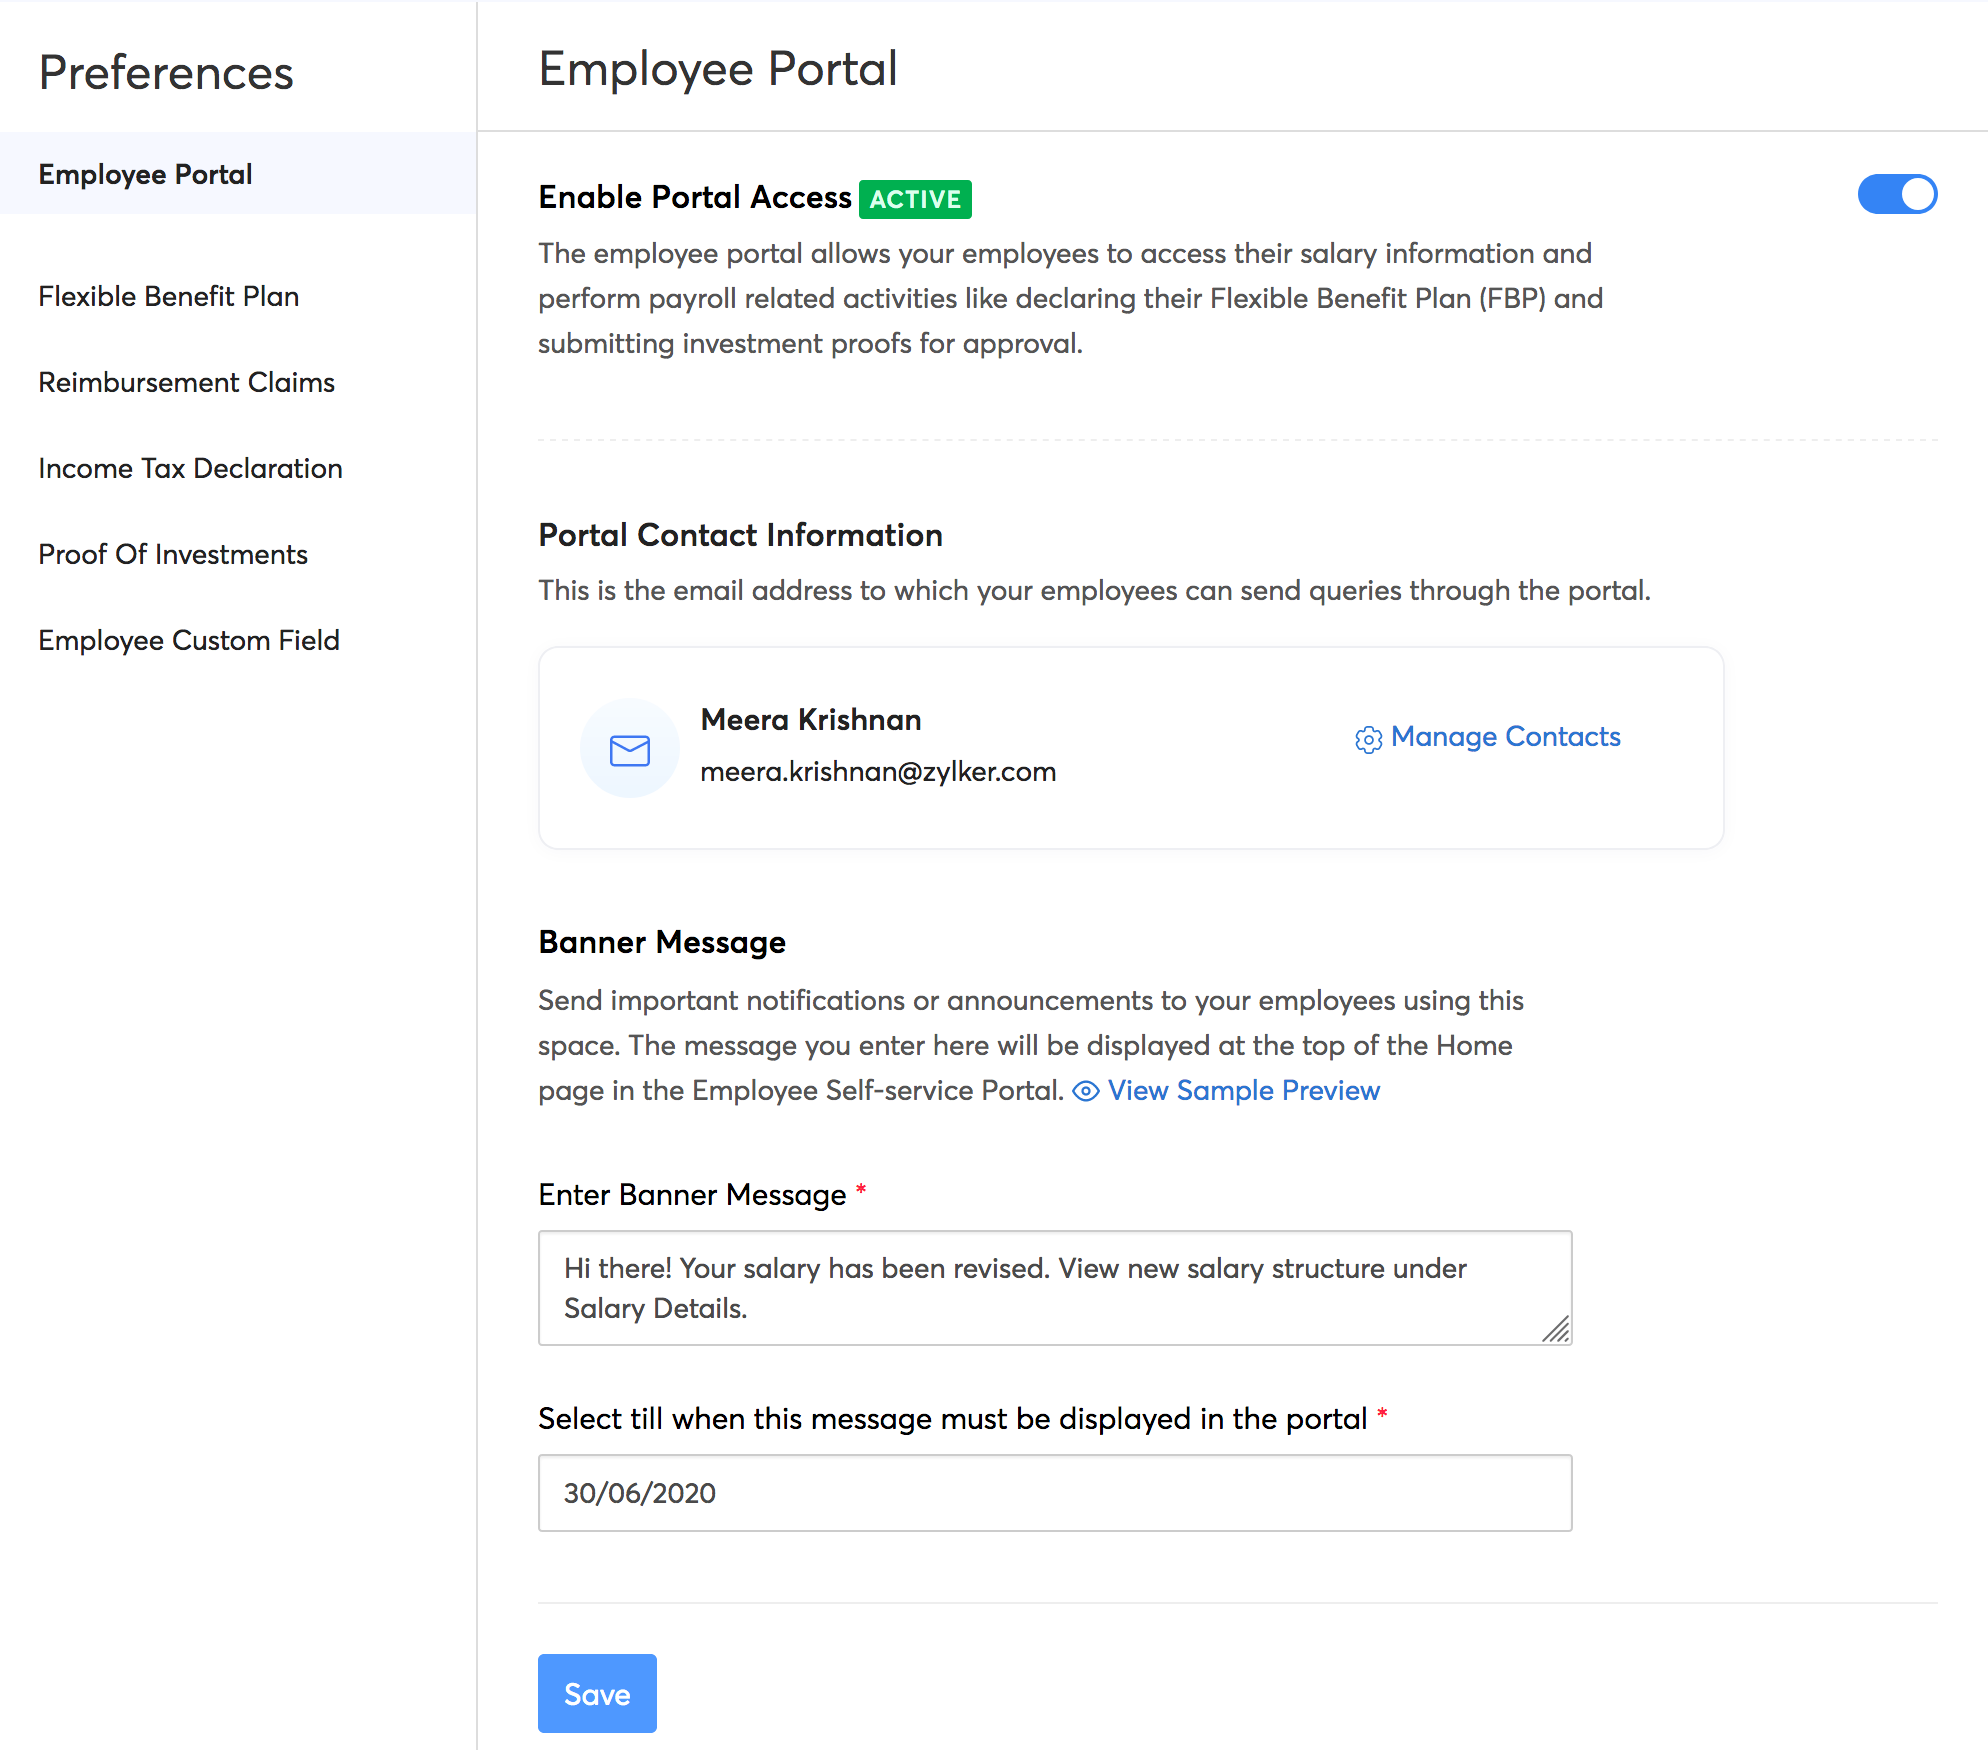Click the green ACTIVE status badge
This screenshot has height=1750, width=1988.
pos(914,199)
